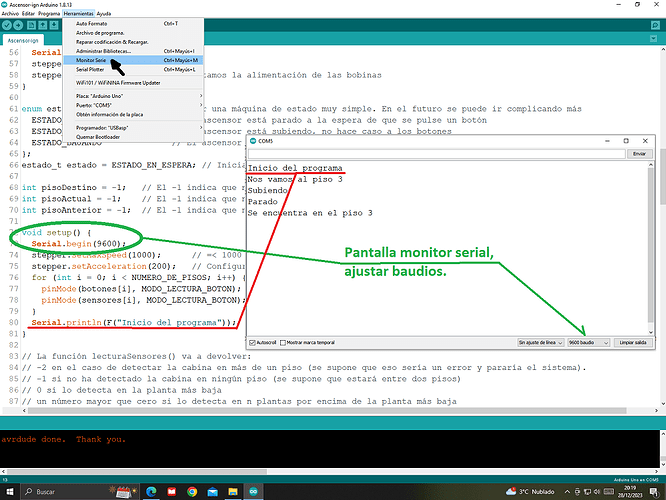Open the red app in taskbar
The image size is (666, 500).
[x=172, y=492]
